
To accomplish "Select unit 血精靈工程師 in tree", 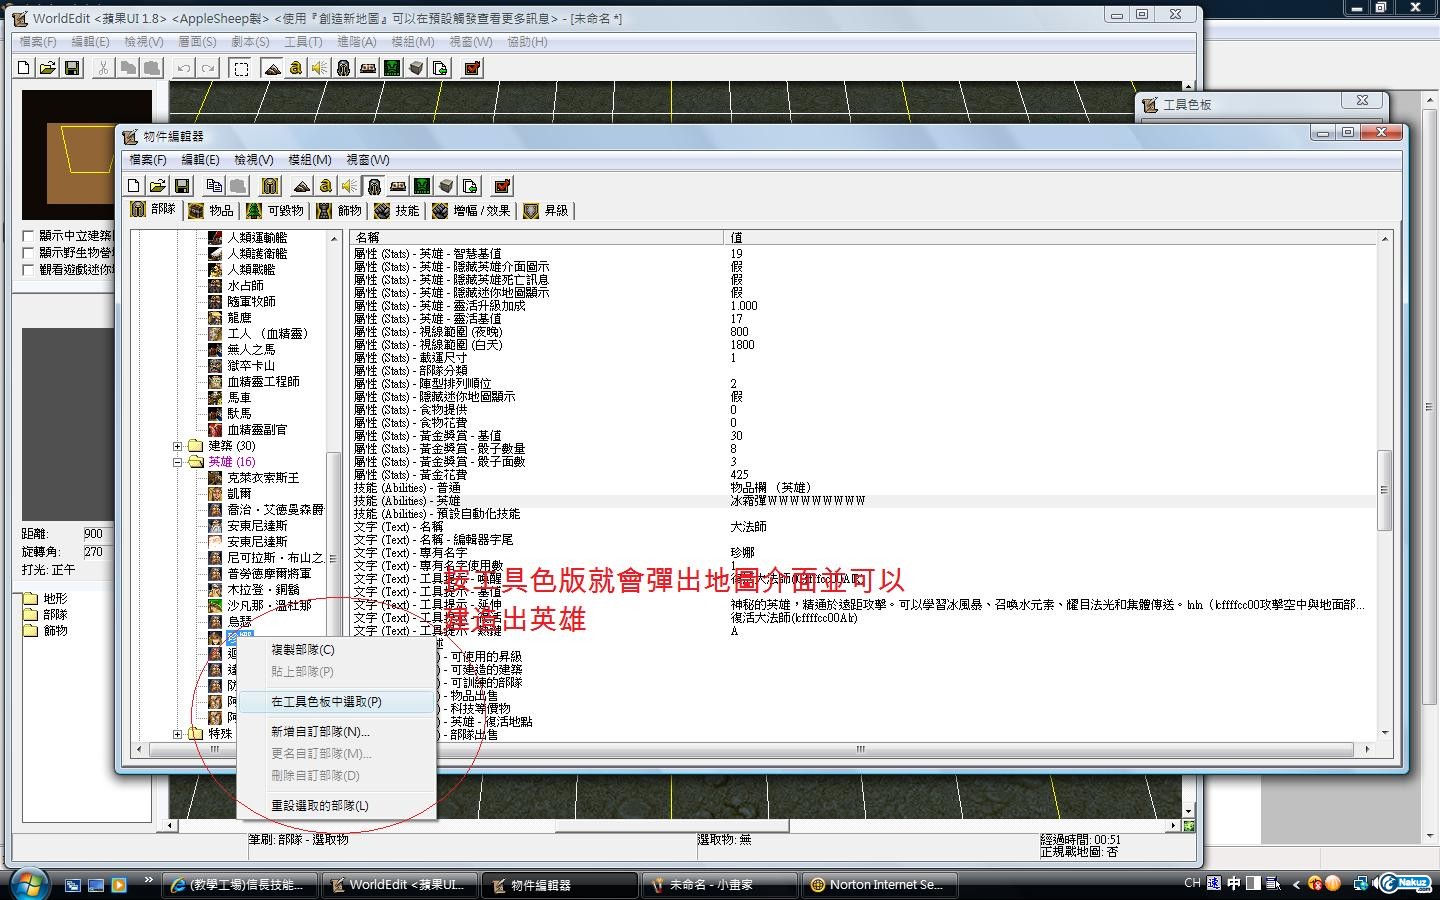I will [263, 382].
